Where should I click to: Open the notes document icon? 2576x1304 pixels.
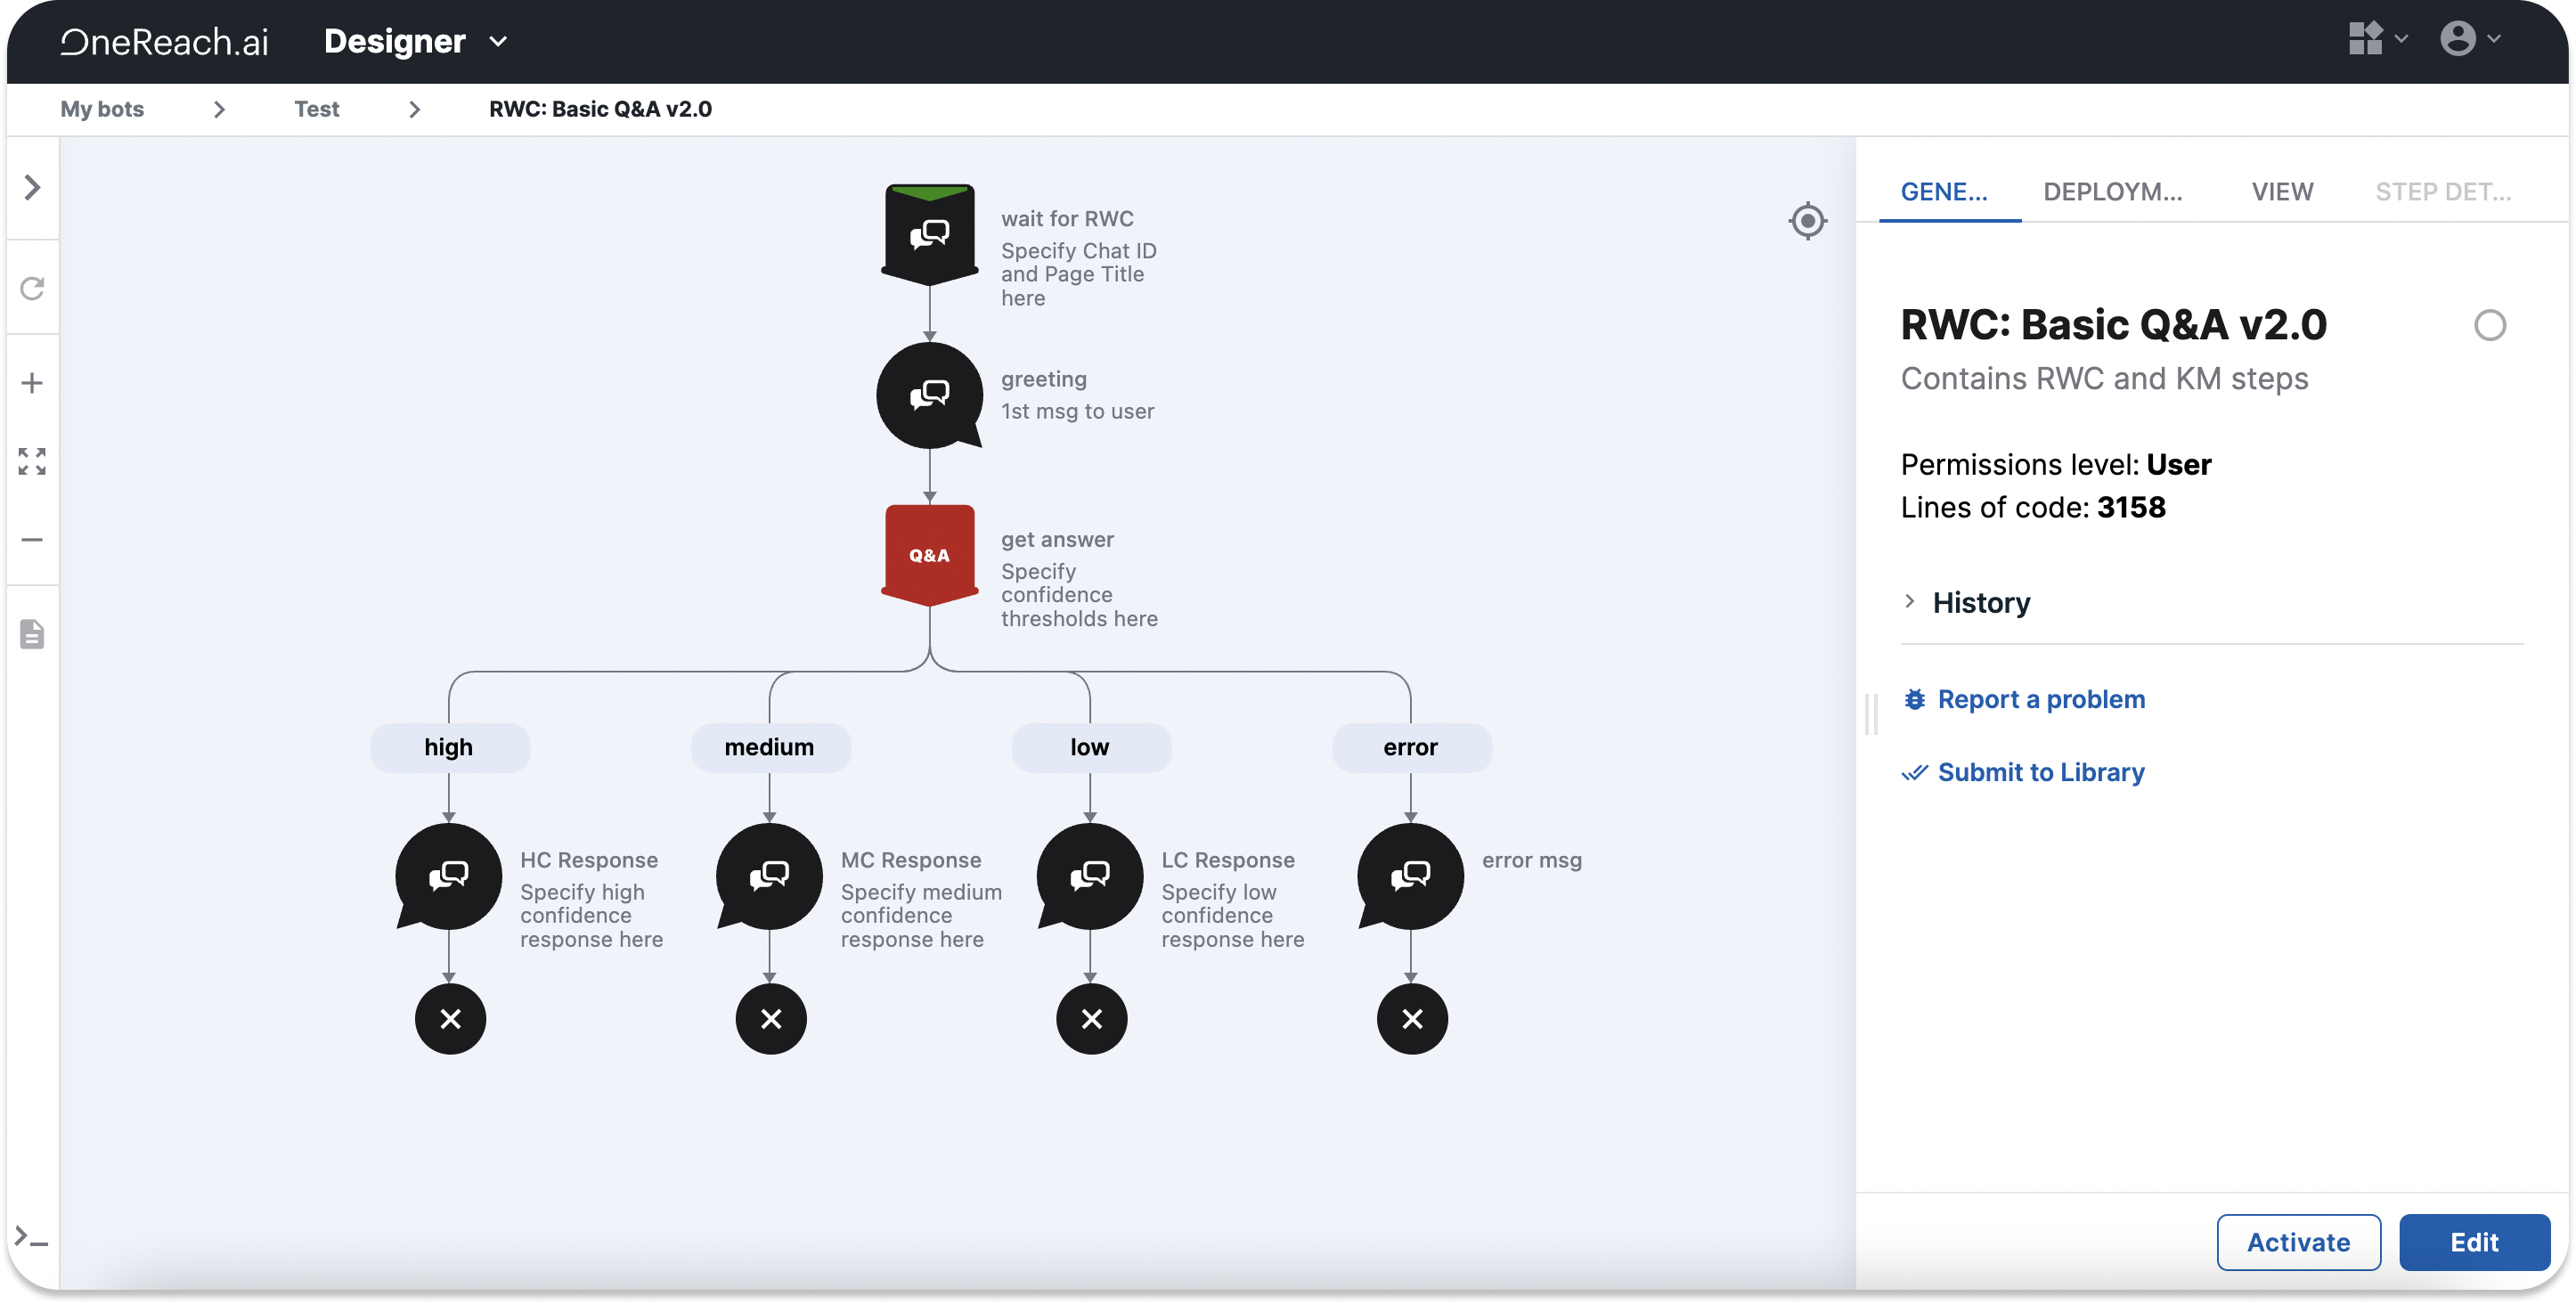click(32, 633)
